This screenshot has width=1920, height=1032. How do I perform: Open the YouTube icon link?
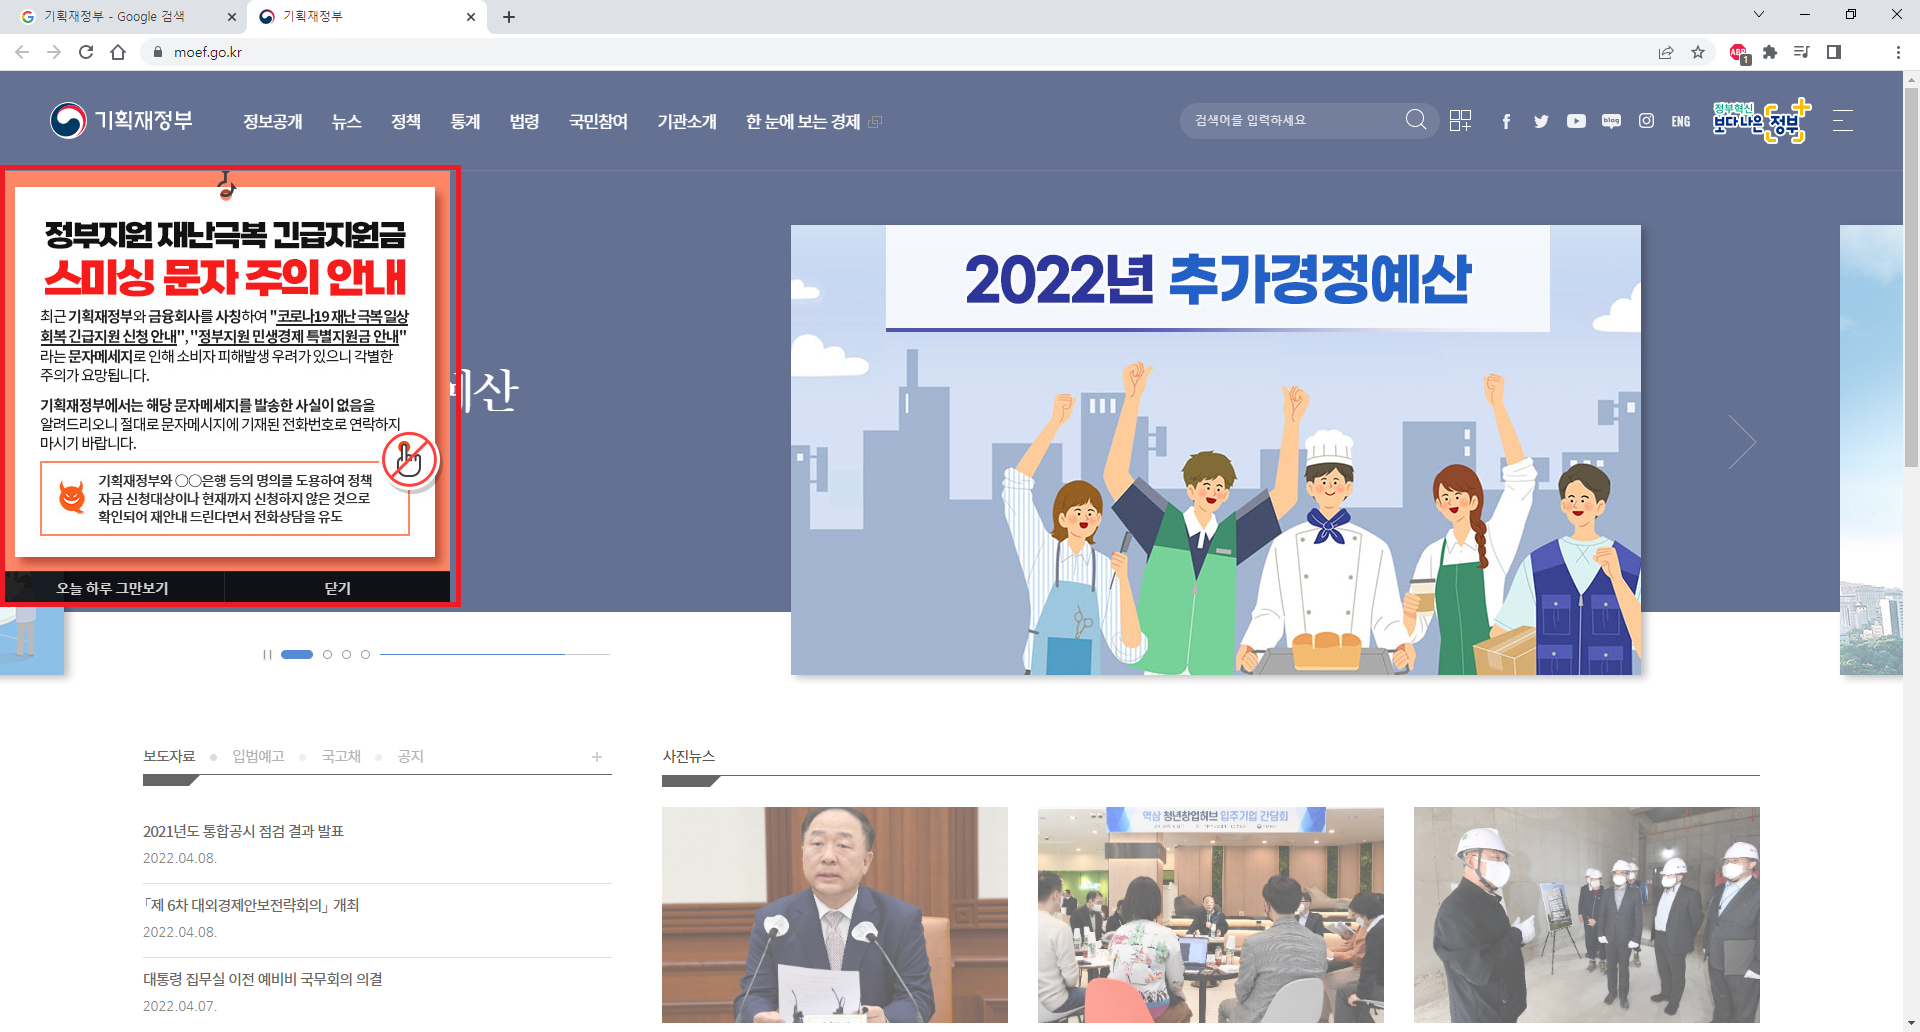tap(1576, 121)
